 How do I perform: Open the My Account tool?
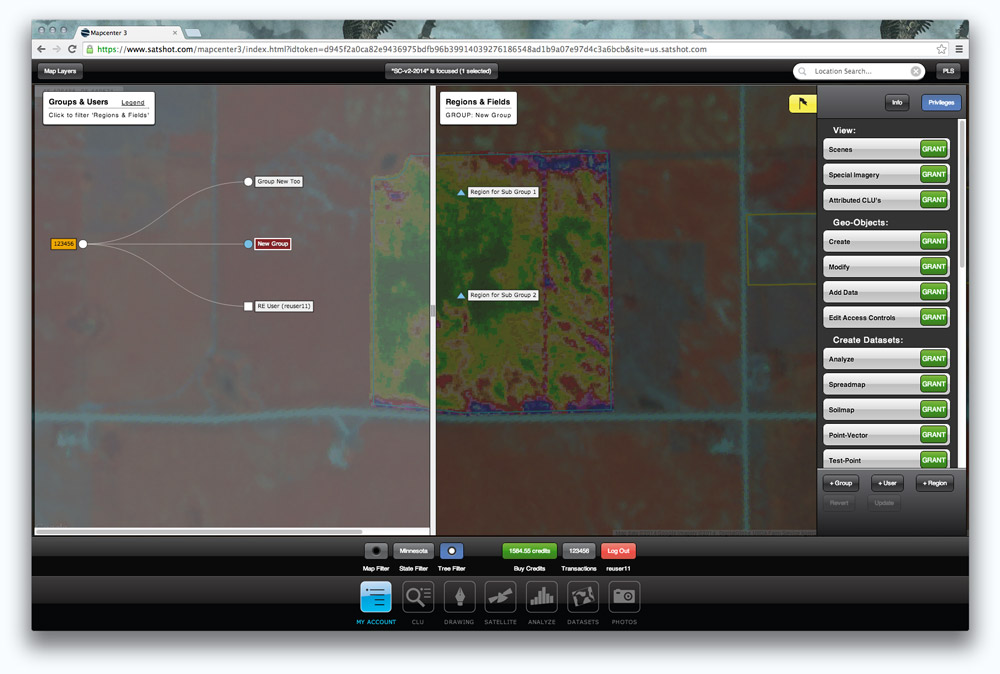click(376, 597)
